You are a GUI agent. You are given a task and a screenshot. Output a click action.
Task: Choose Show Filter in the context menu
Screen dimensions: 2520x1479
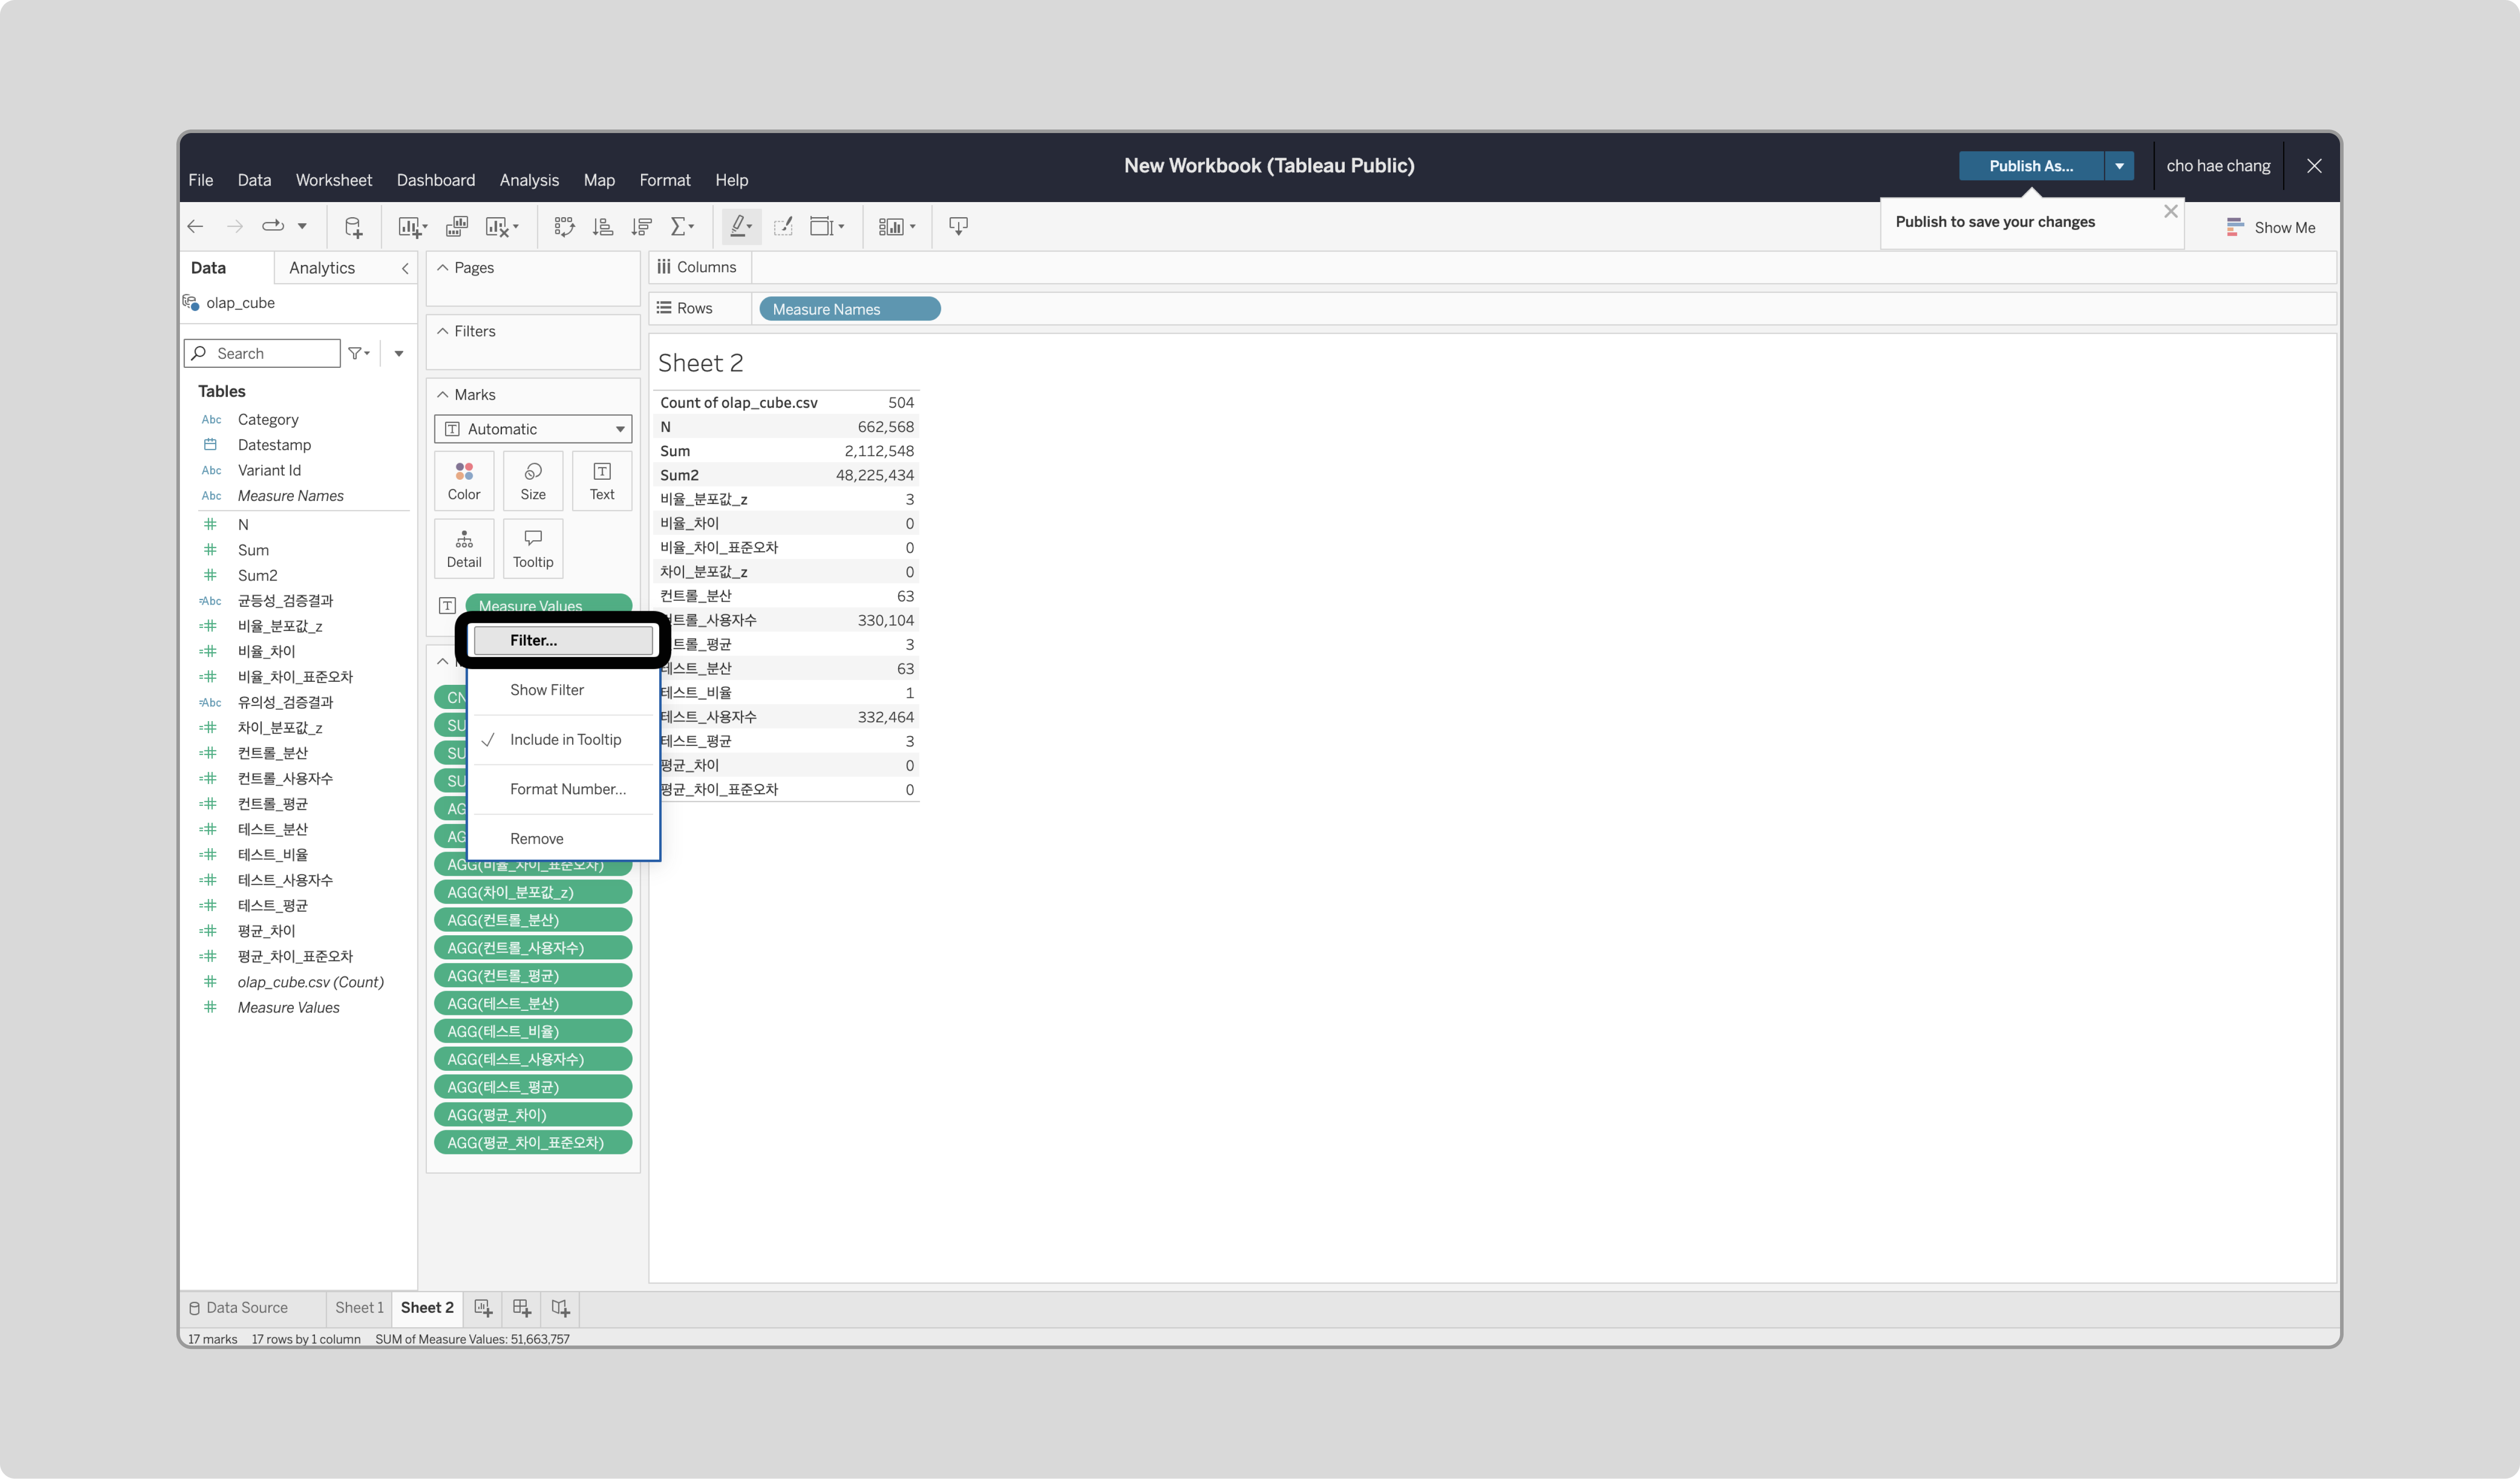click(x=563, y=690)
